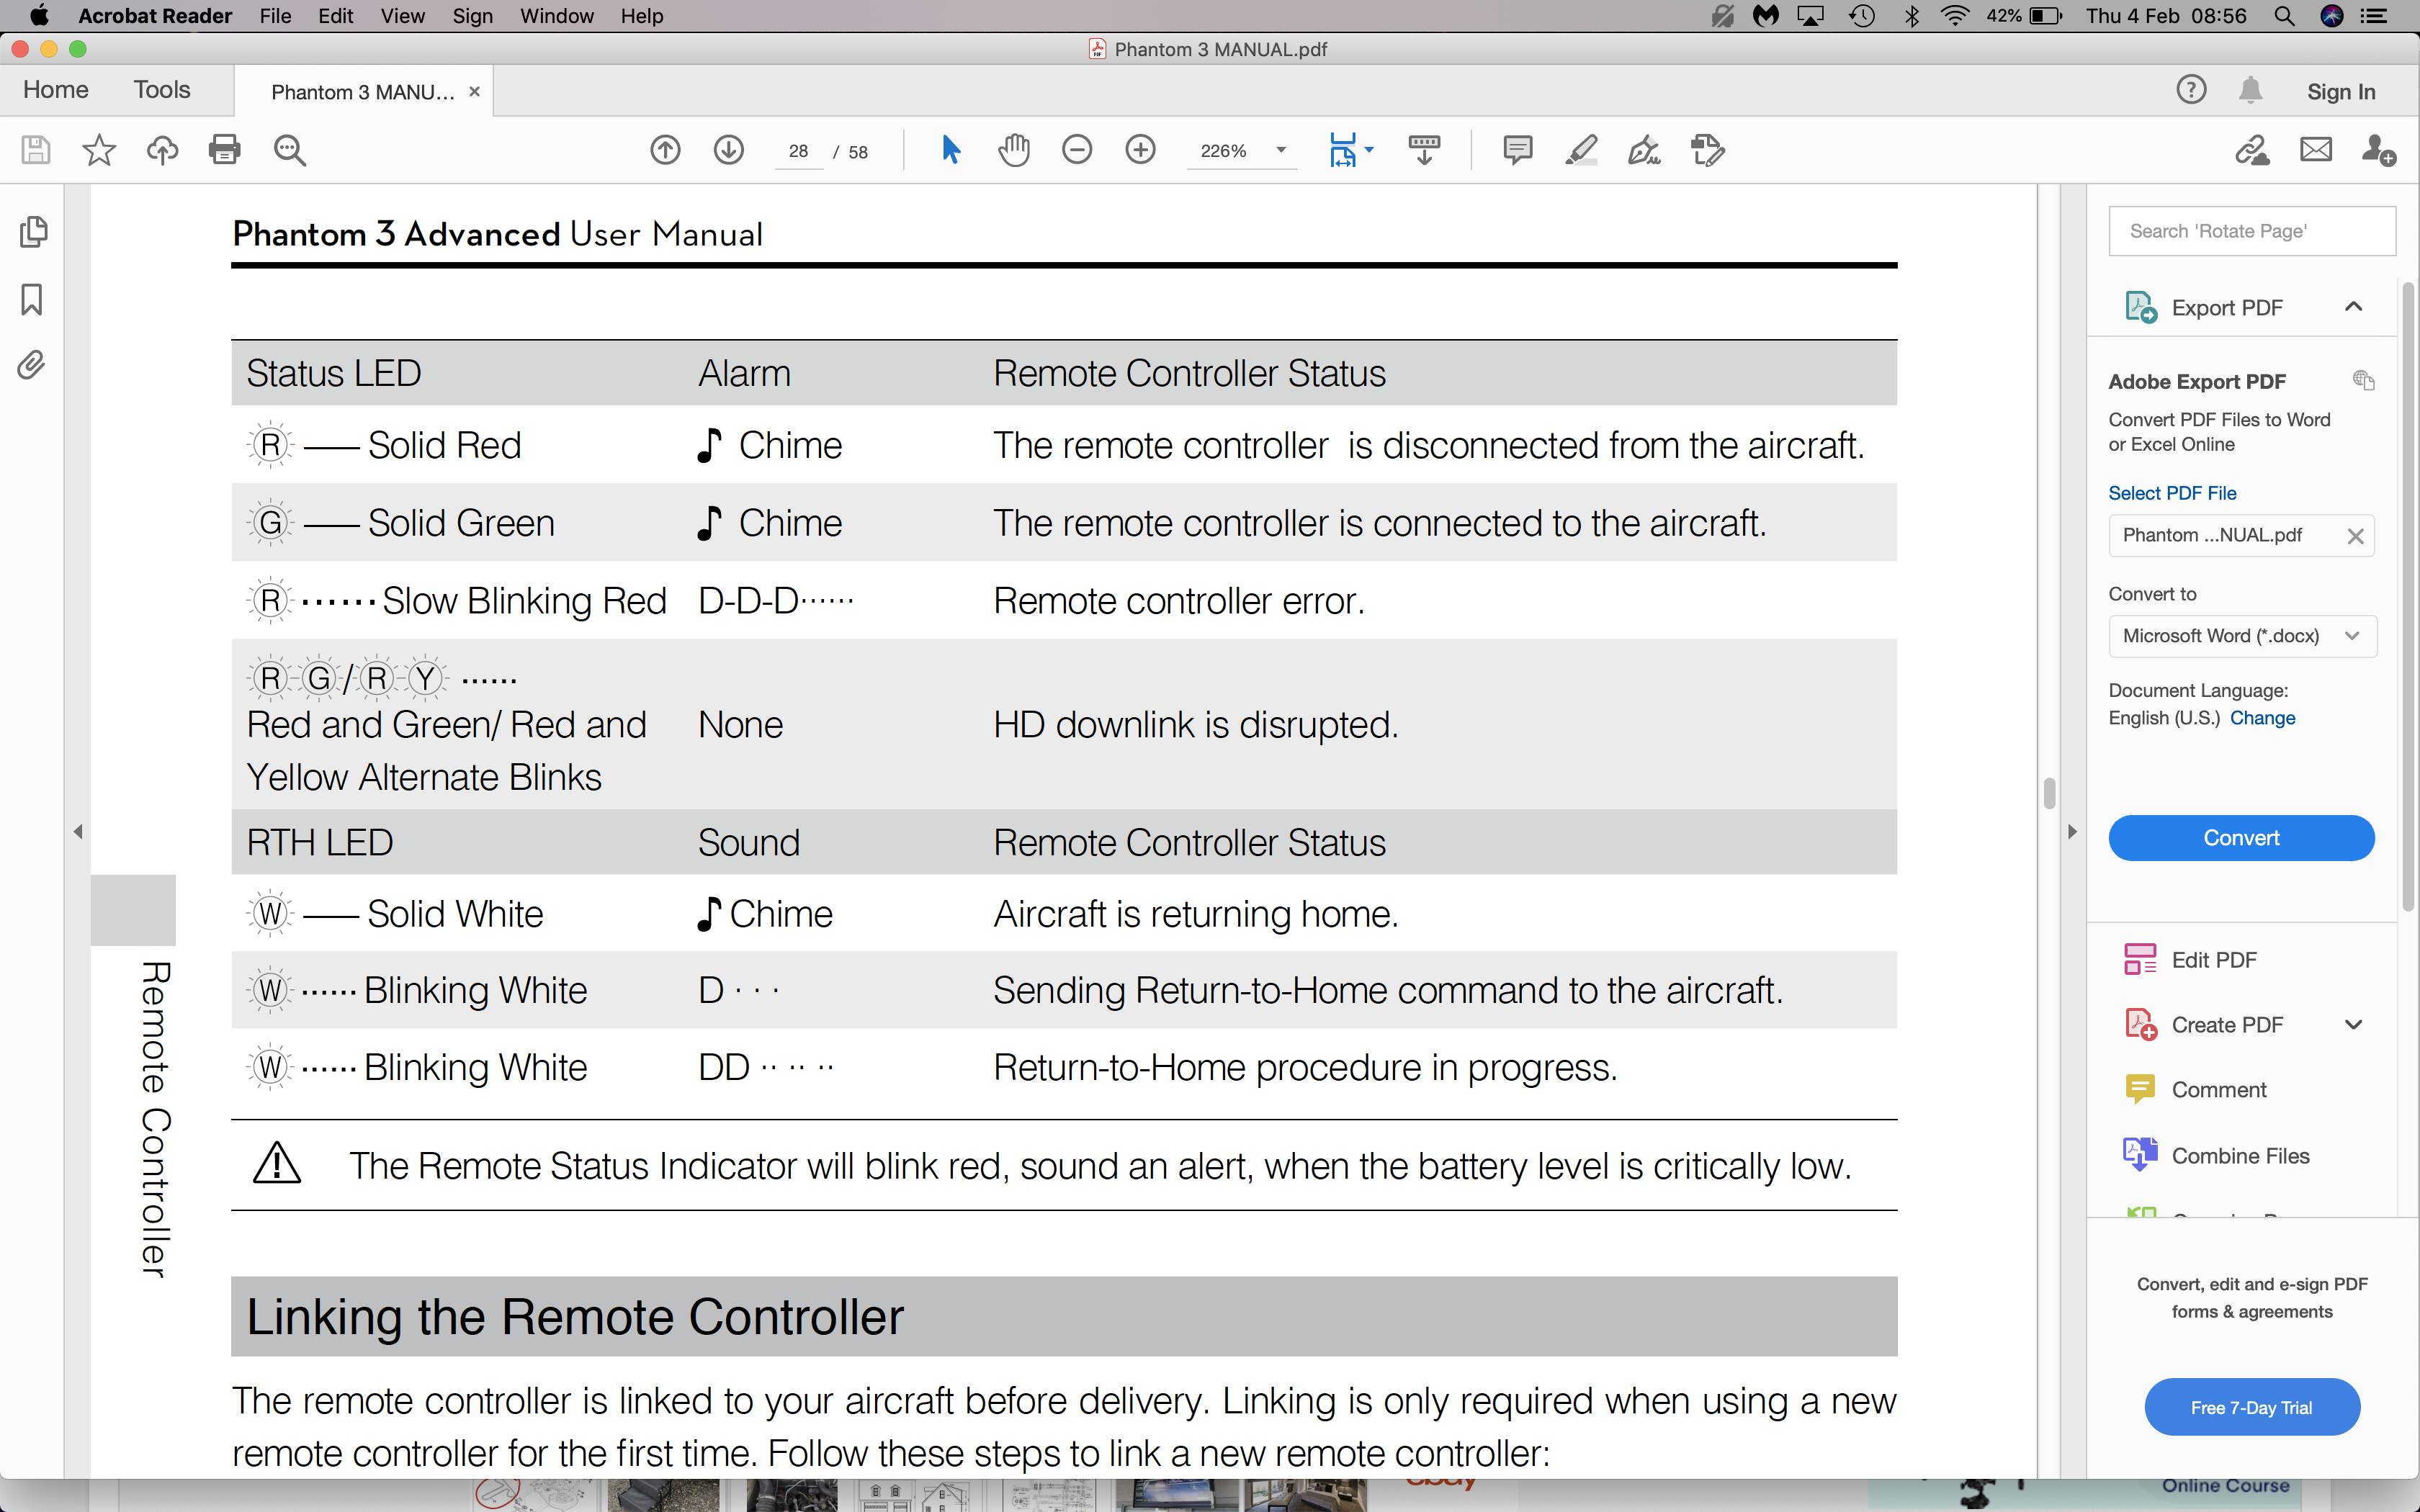
Task: Click the send for signature icon
Action: (1708, 151)
